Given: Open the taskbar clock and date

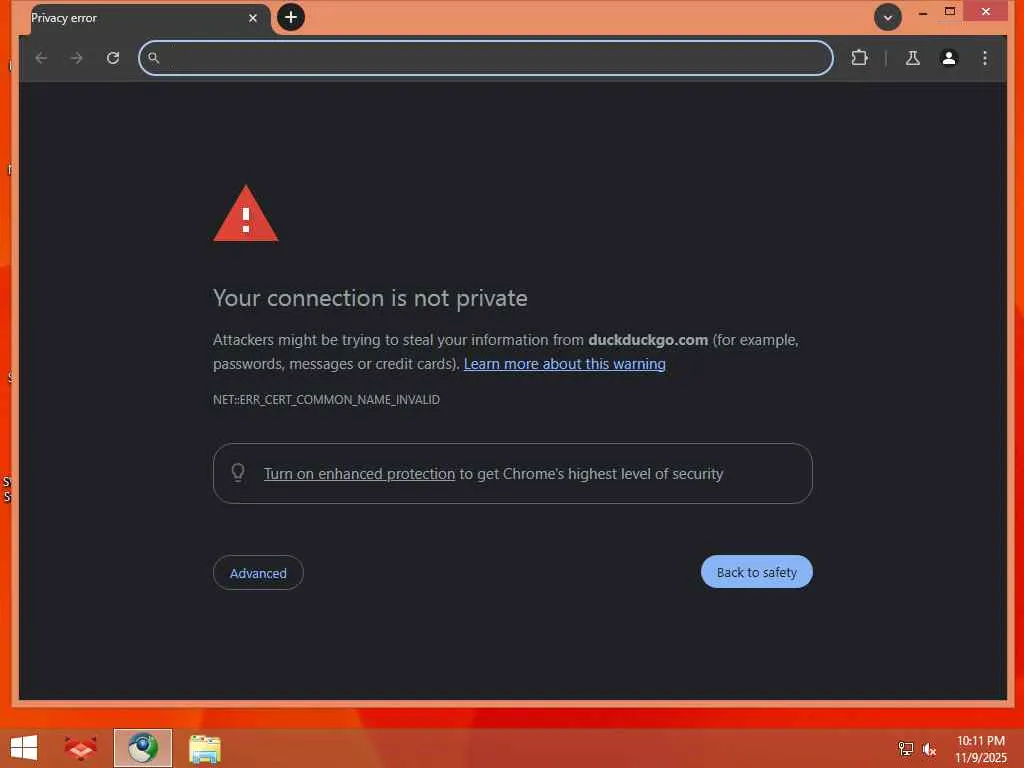Looking at the screenshot, I should click(980, 749).
